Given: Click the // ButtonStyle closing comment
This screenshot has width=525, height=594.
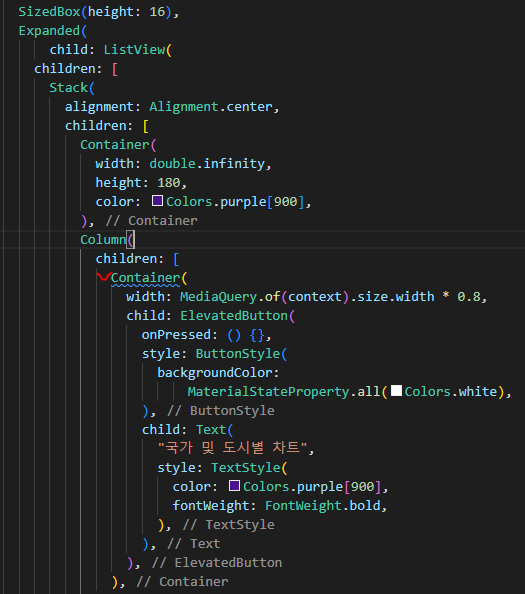Looking at the screenshot, I should pos(221,411).
